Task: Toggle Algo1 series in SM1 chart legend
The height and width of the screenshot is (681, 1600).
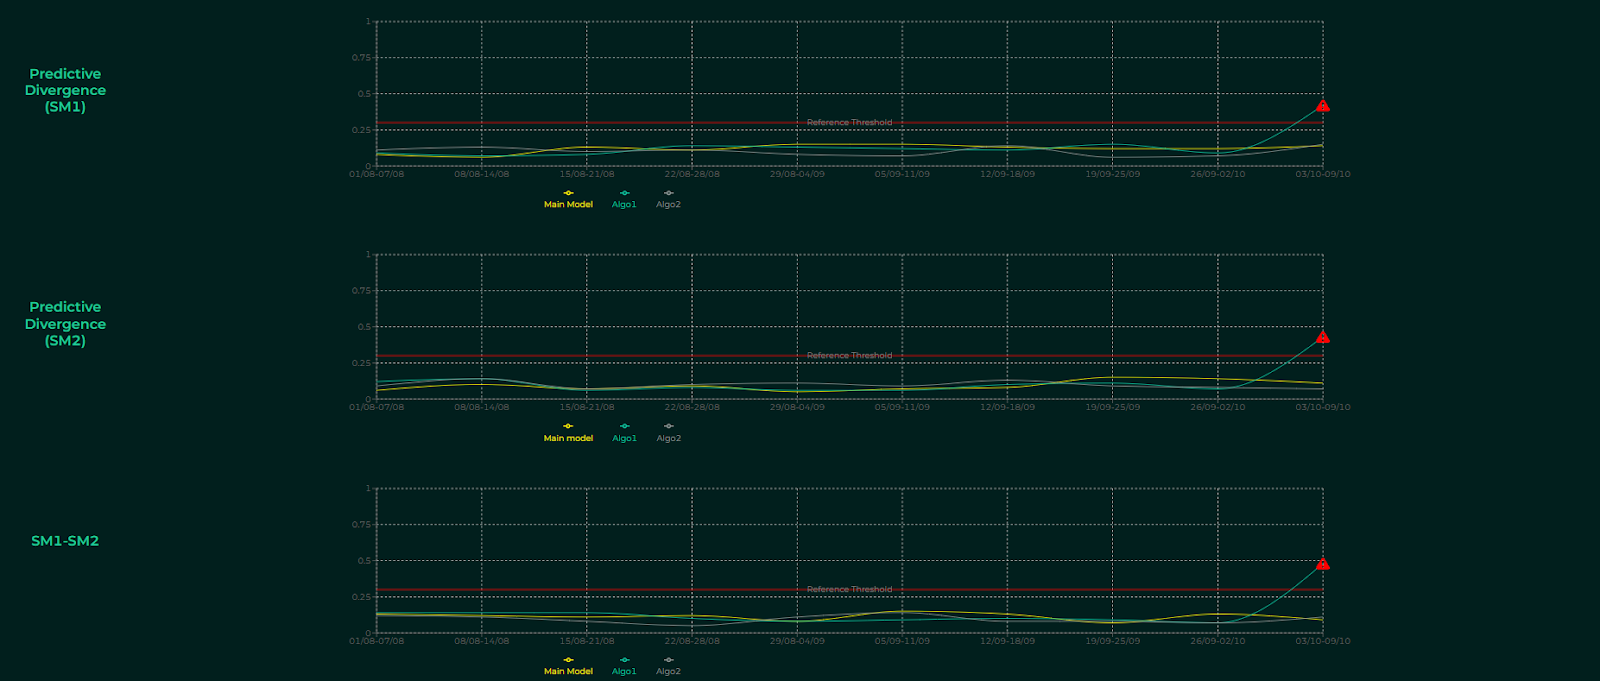Action: click(x=624, y=199)
